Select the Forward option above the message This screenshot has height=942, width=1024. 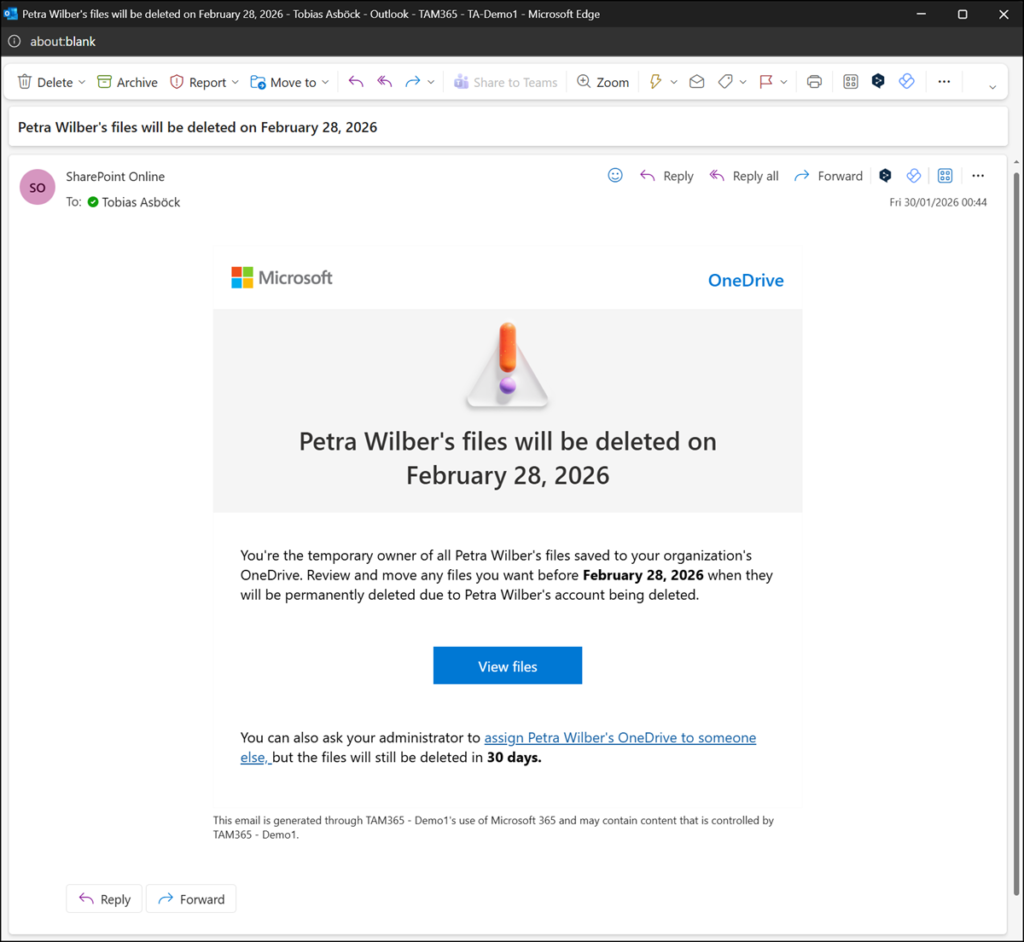[828, 175]
